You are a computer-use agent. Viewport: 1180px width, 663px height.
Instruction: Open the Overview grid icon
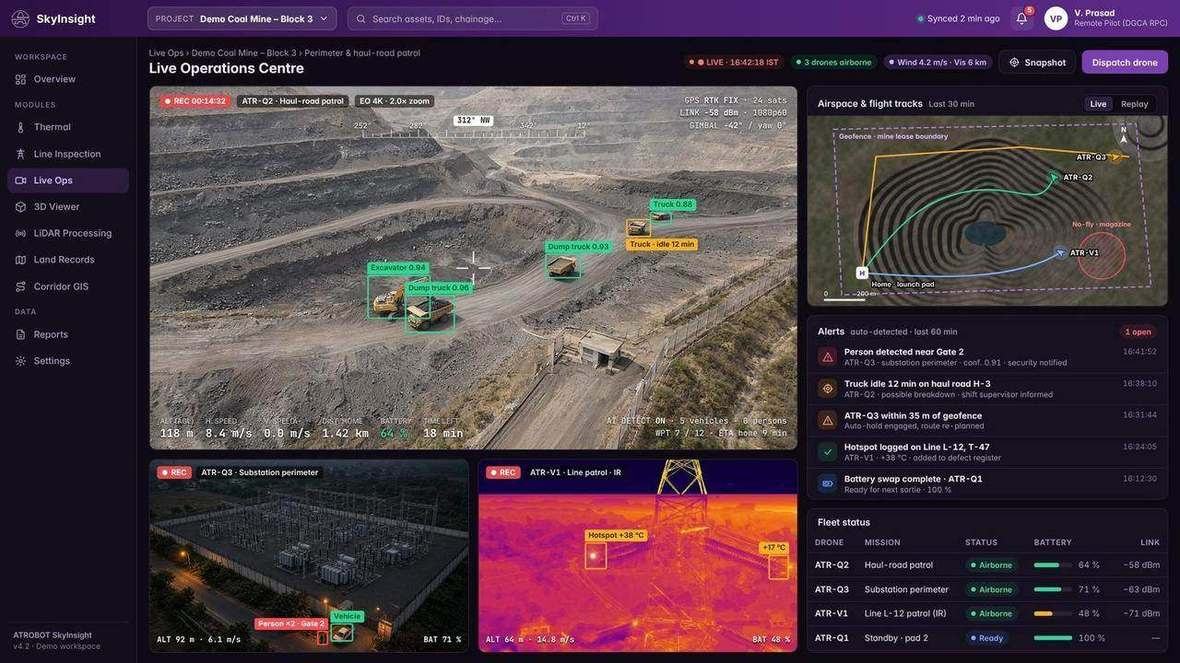(x=21, y=79)
